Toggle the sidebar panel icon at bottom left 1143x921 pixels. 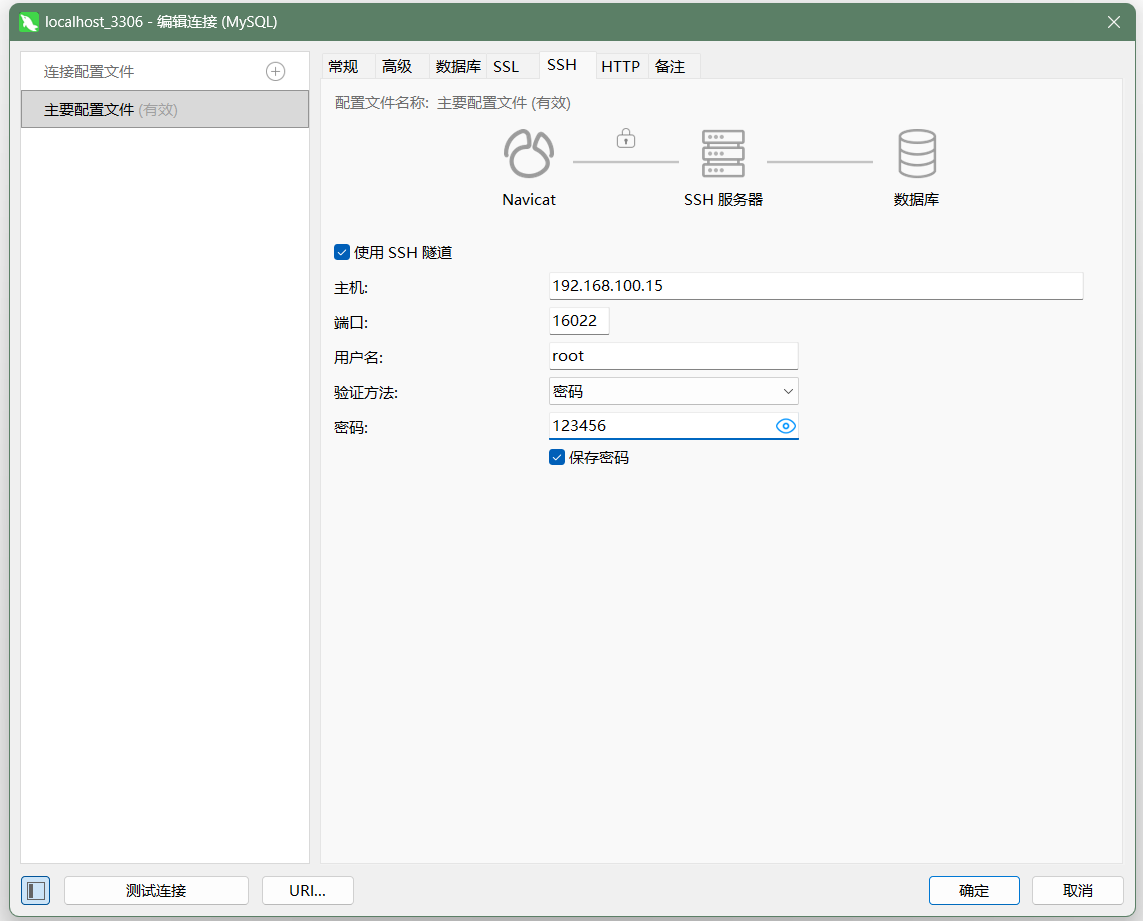click(x=36, y=890)
